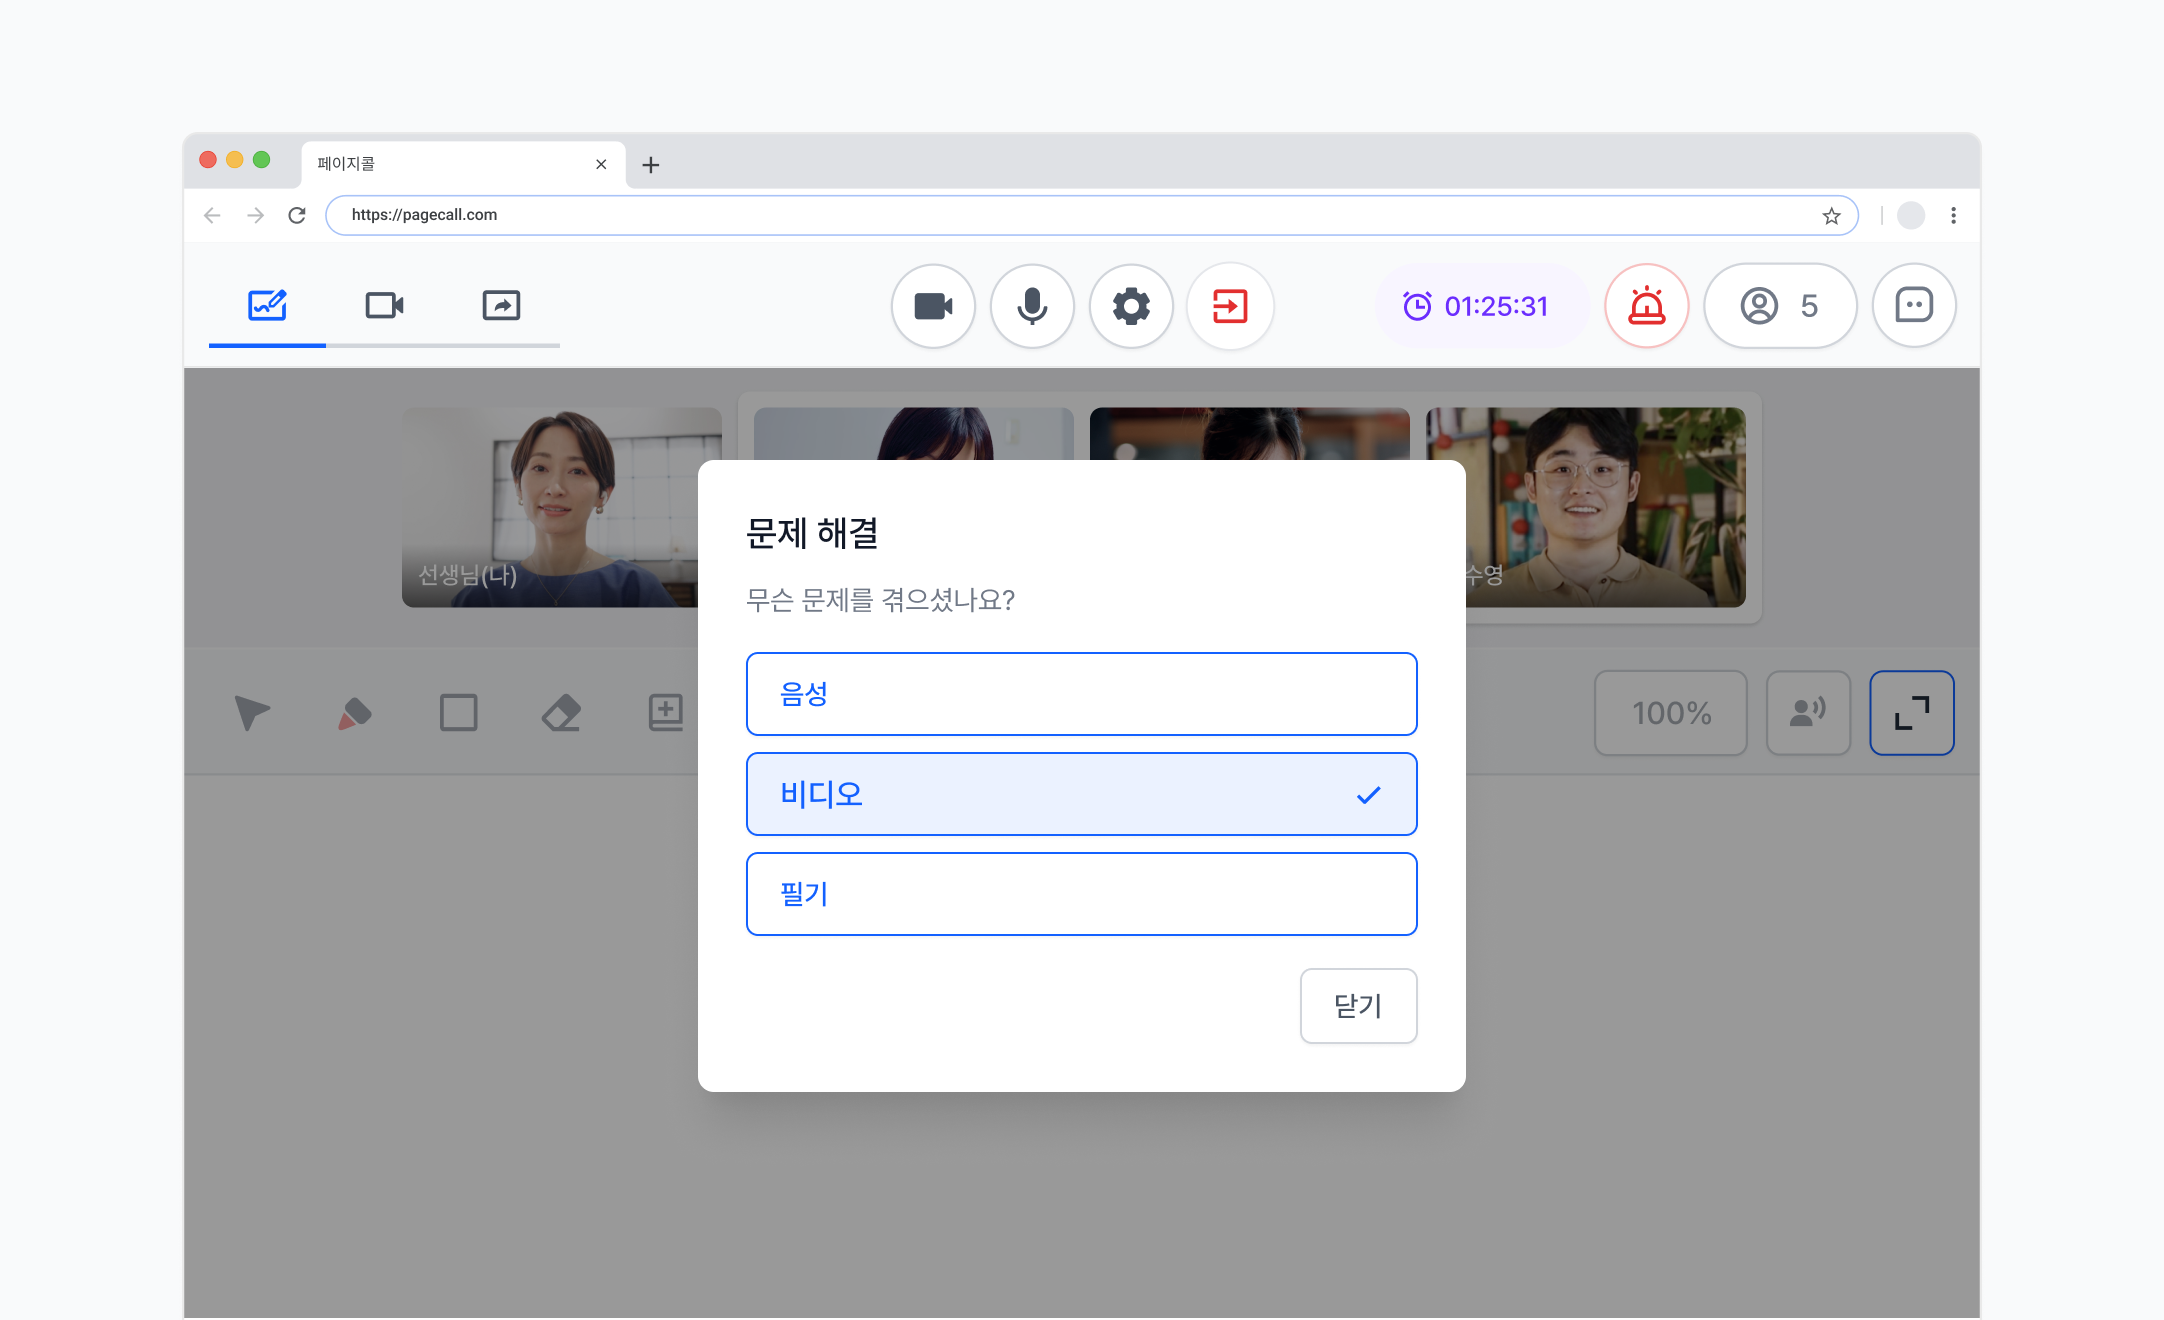This screenshot has height=1320, width=2164.
Task: Mute the microphone button
Action: tap(1032, 306)
